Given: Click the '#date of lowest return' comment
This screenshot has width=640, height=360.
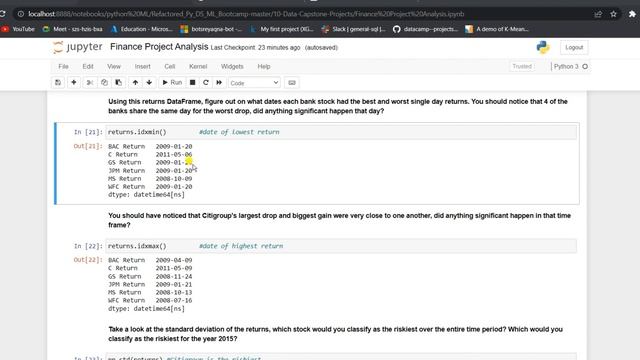Looking at the screenshot, I should 239,132.
